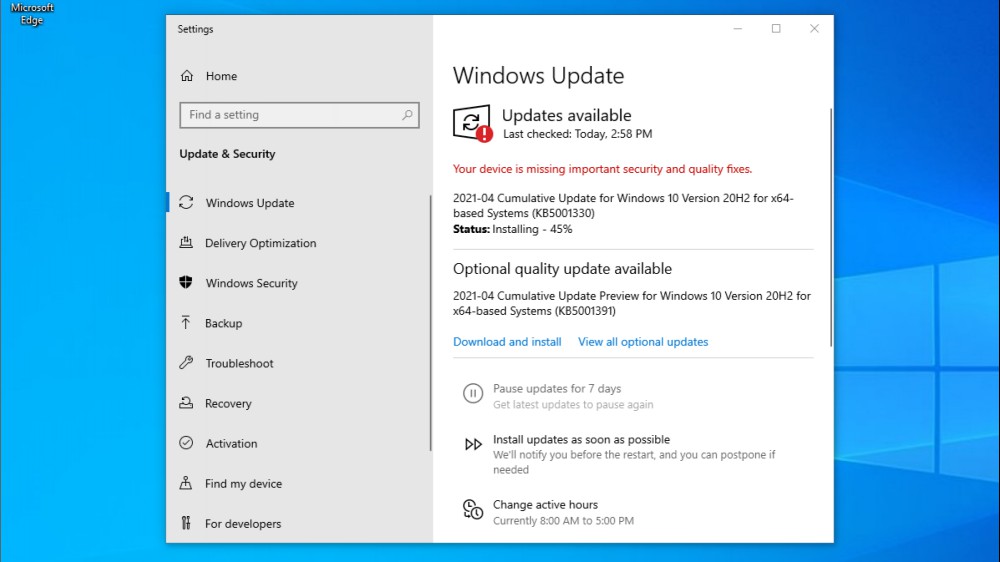Image resolution: width=1000 pixels, height=562 pixels.
Task: Click the Home house icon
Action: 186,76
